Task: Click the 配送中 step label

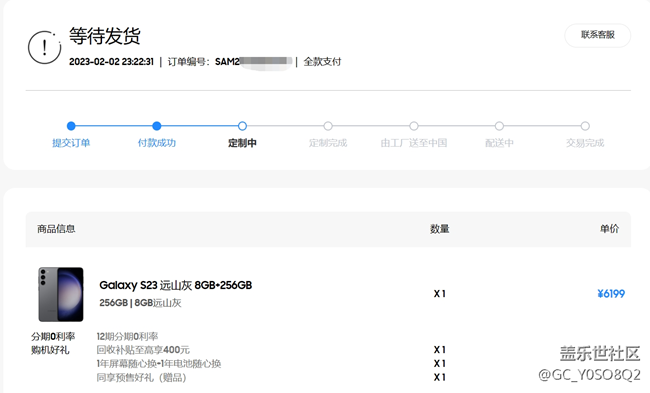Action: [x=500, y=143]
